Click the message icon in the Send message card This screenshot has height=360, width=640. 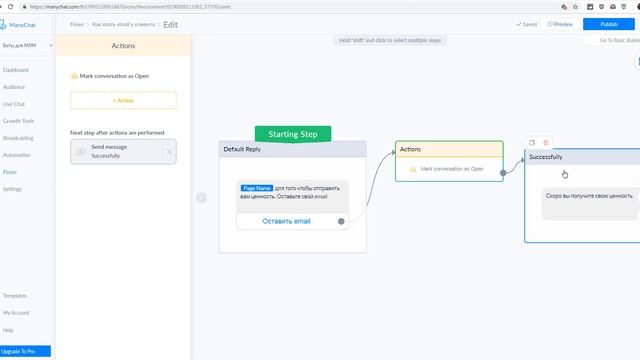point(82,151)
